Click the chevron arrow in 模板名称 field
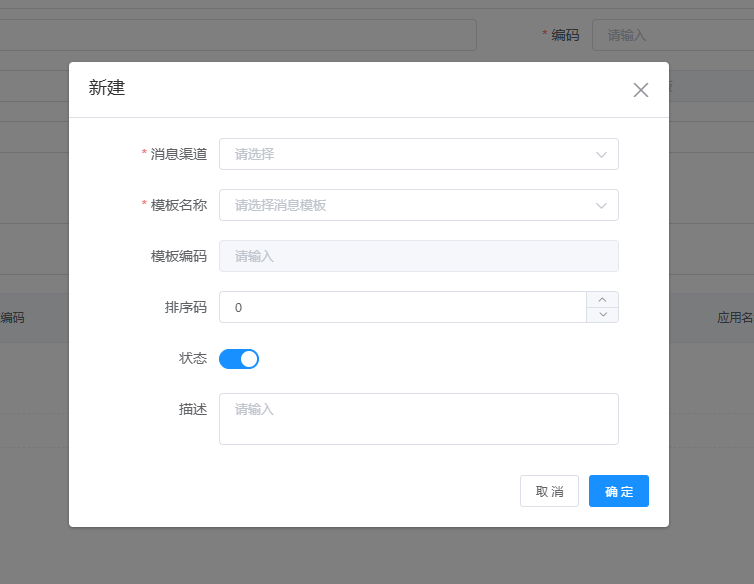The width and height of the screenshot is (754, 584). [601, 205]
